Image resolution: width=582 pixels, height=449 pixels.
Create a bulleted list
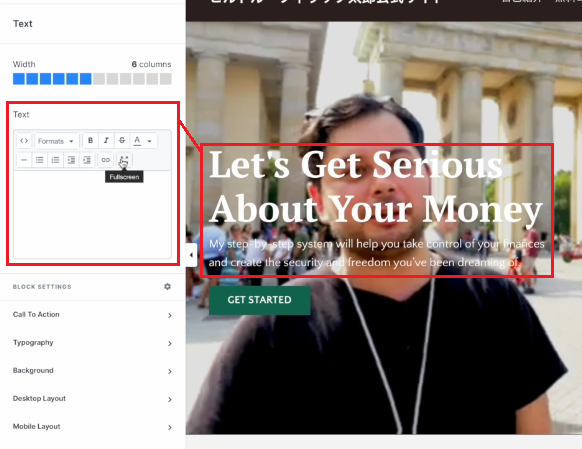coord(40,160)
